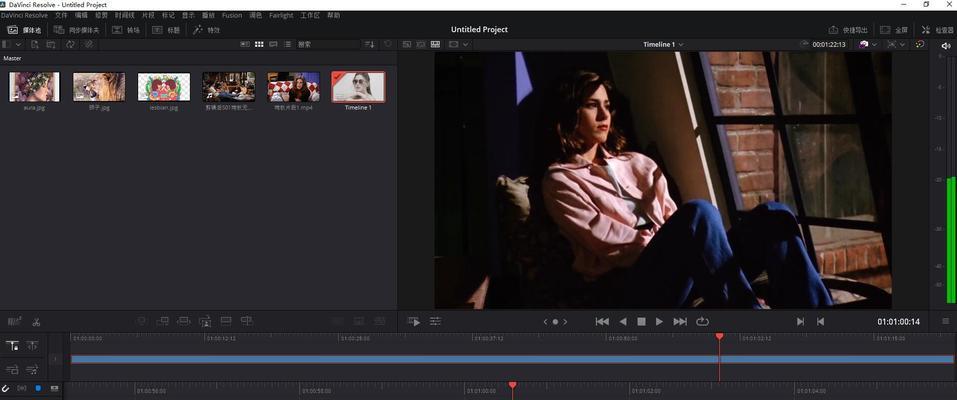Switch media pool to Thumbnail grid view
The image size is (957, 400).
pyautogui.click(x=259, y=45)
